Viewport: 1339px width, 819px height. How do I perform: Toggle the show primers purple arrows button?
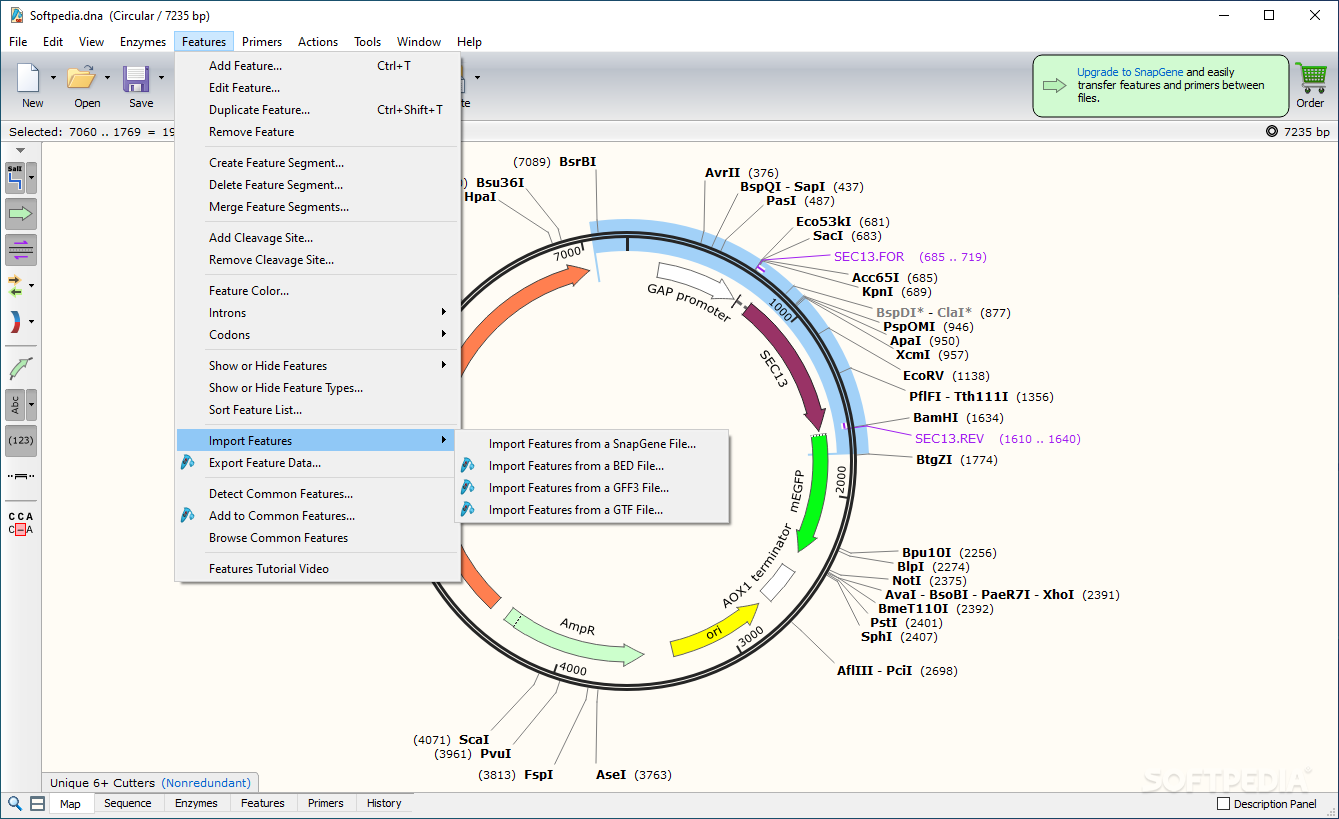(x=20, y=250)
